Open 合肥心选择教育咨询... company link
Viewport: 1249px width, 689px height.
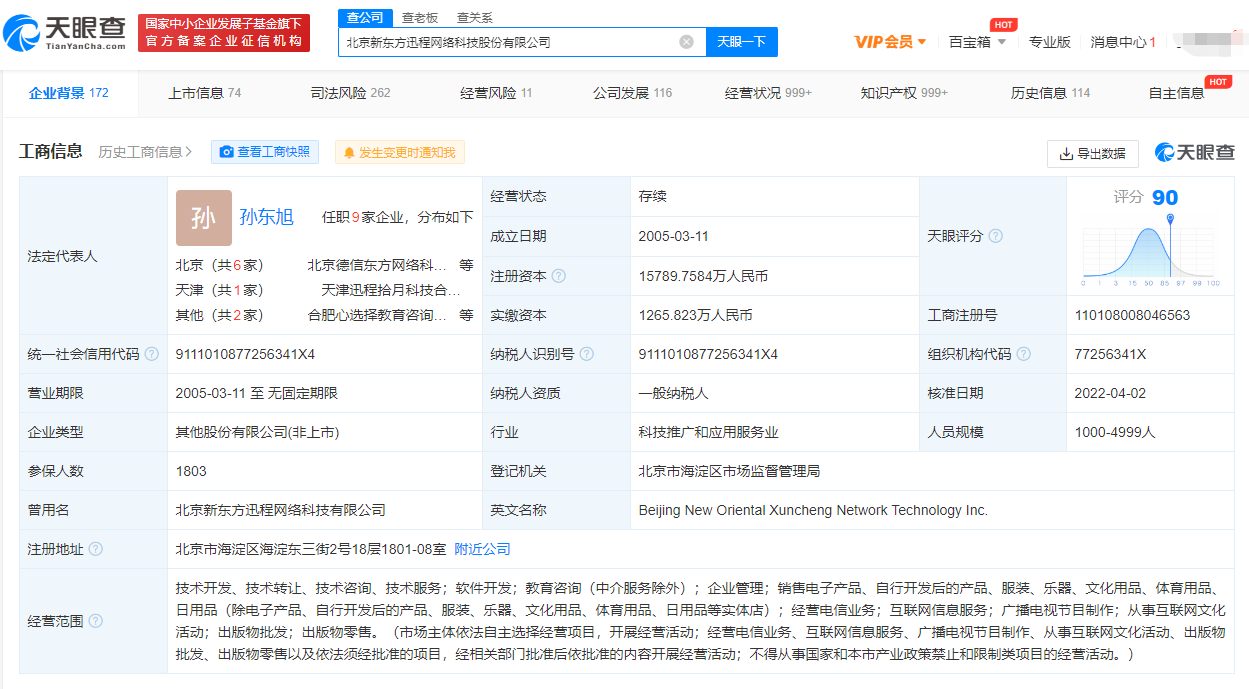click(377, 315)
